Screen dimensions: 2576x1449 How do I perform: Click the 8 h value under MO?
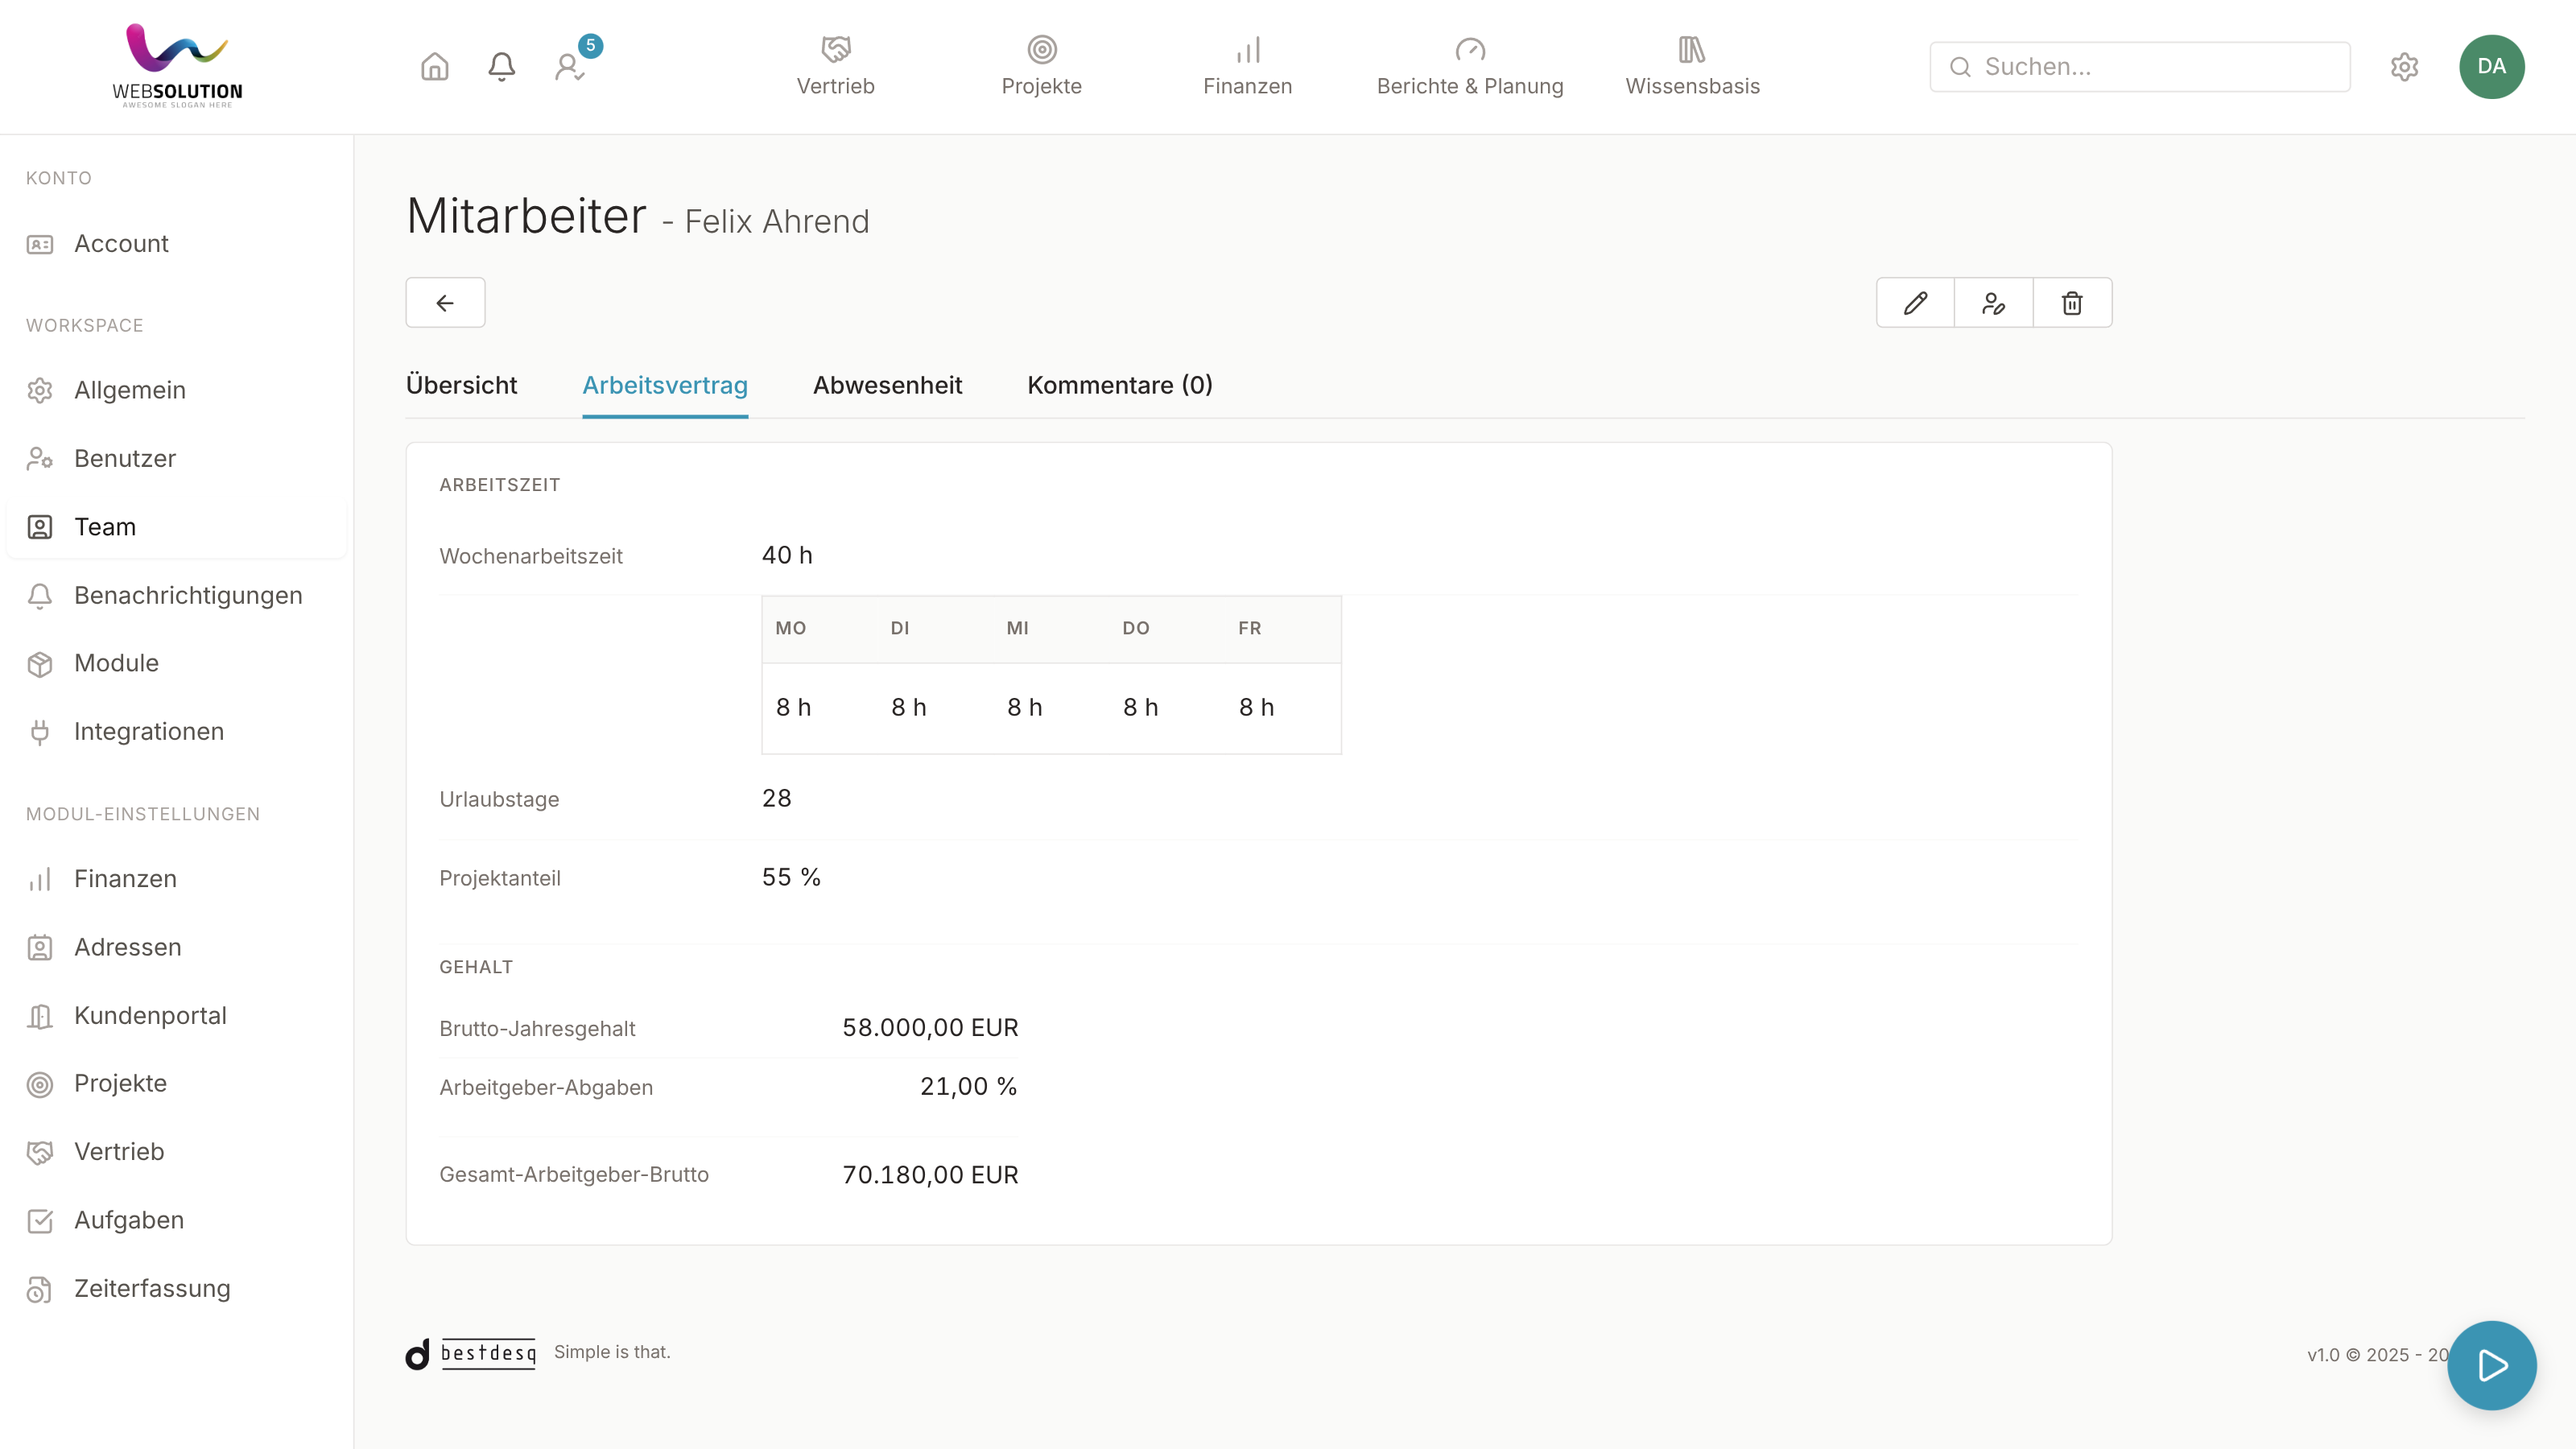click(793, 708)
